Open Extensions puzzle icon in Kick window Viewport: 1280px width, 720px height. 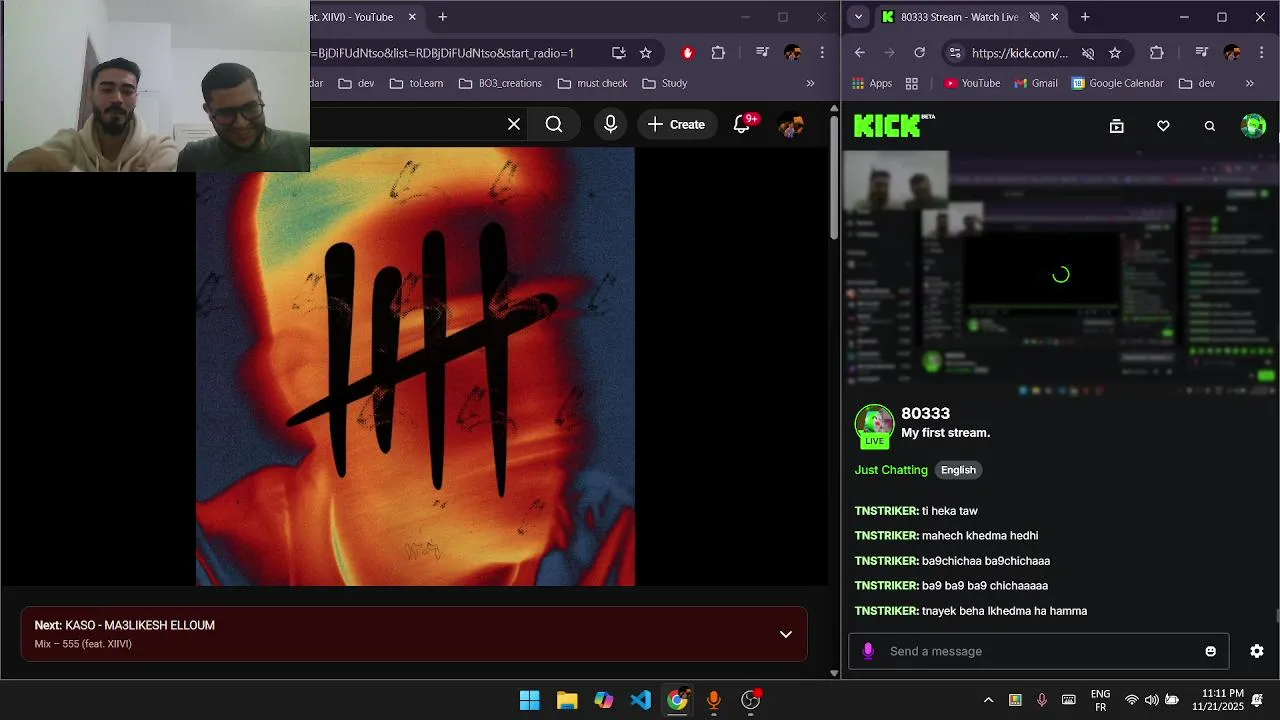(x=1157, y=53)
